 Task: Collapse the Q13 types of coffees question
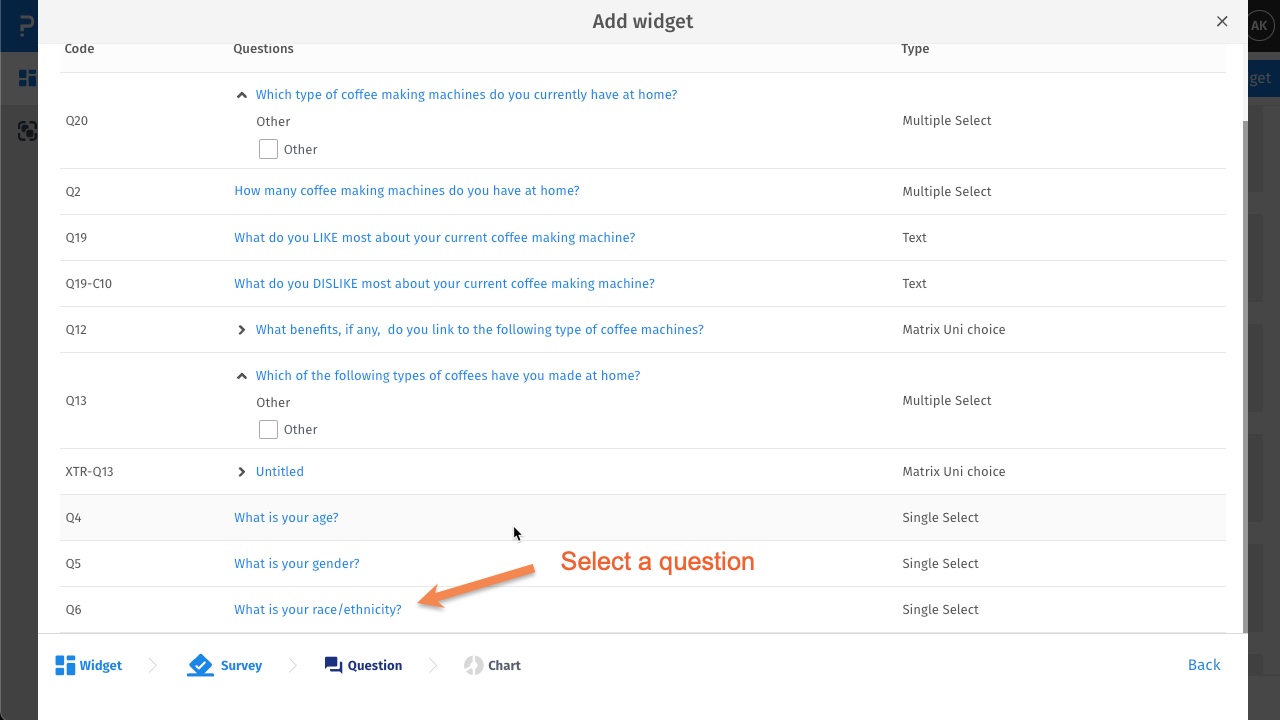coord(241,376)
